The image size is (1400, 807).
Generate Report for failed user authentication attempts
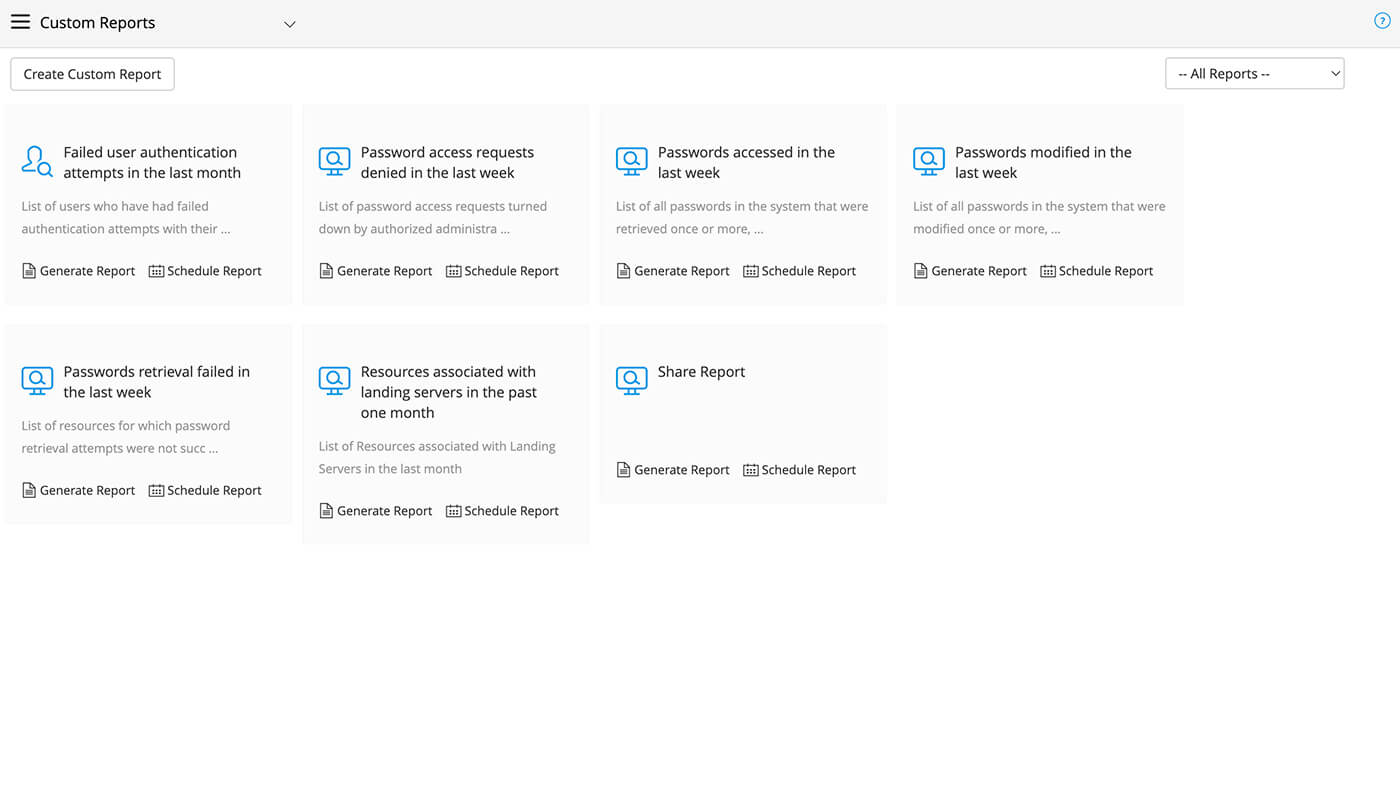pos(79,271)
